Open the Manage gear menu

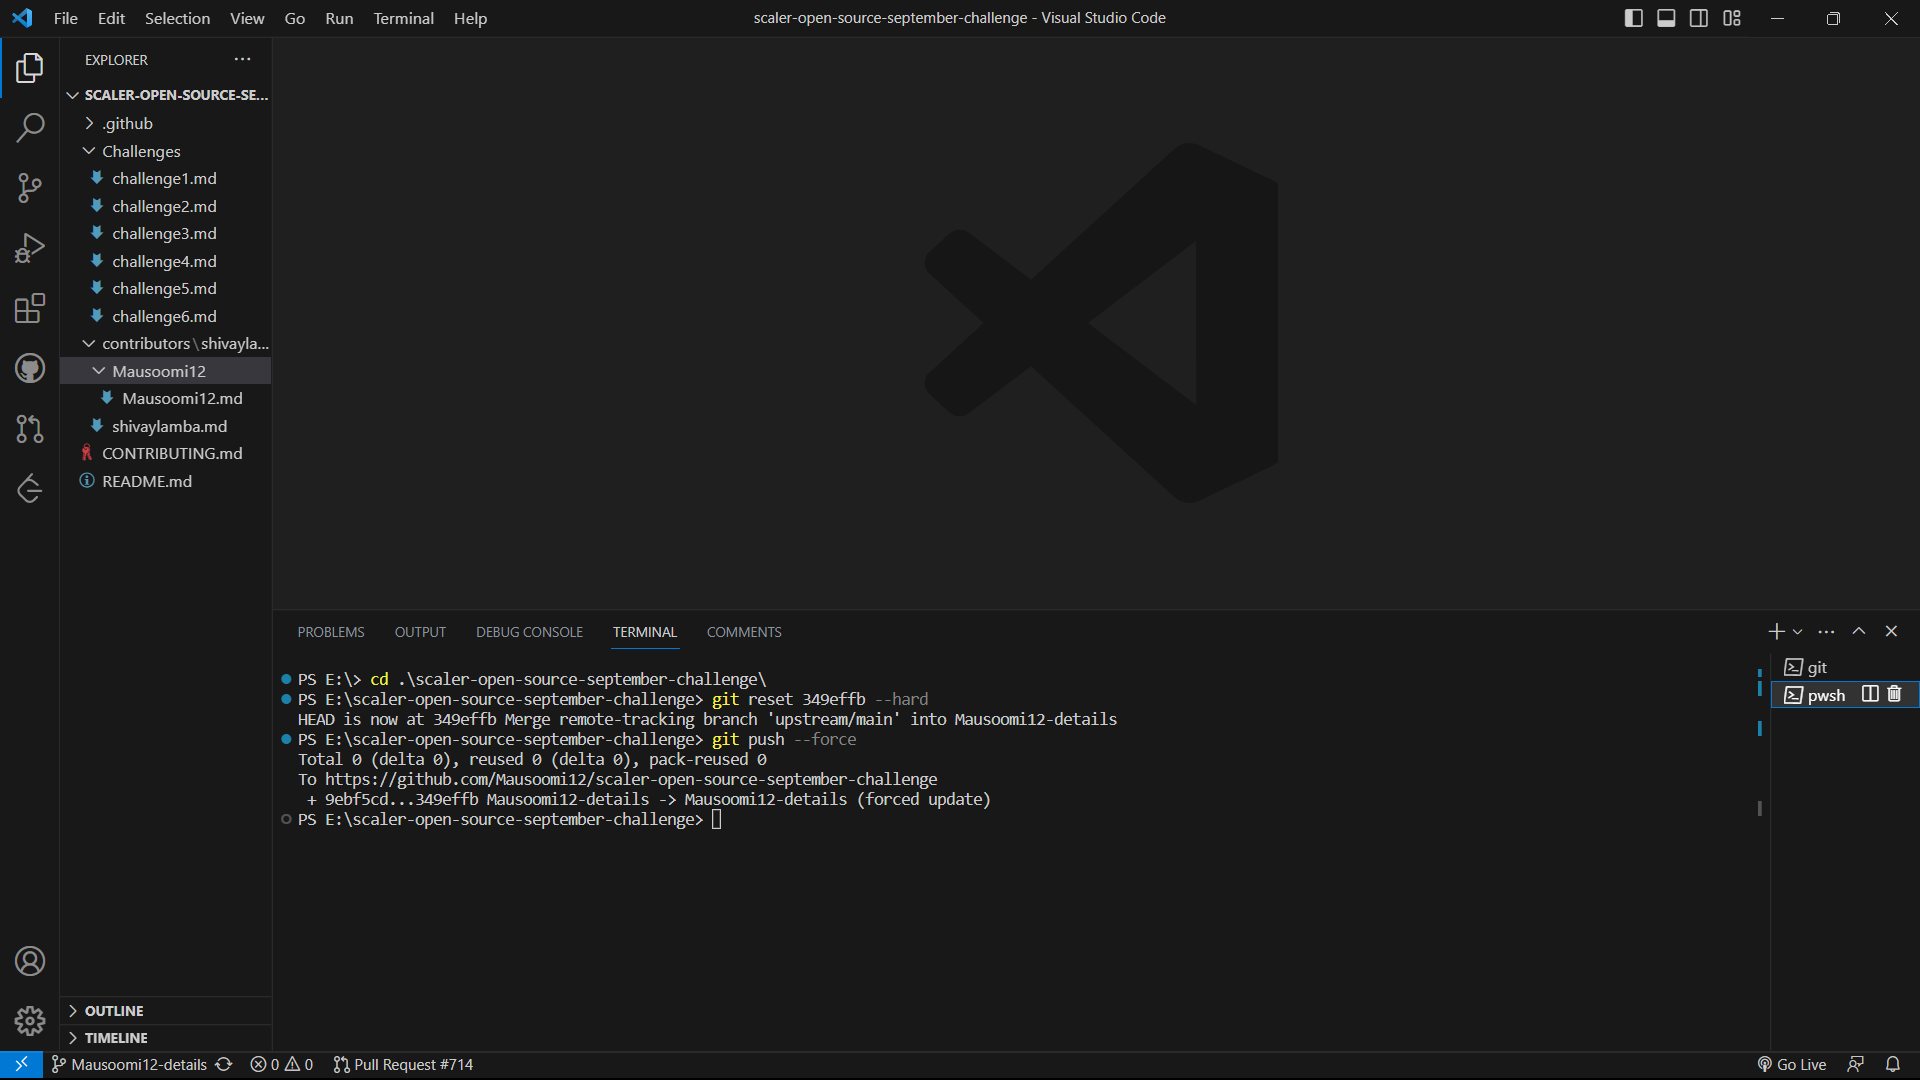(30, 1020)
